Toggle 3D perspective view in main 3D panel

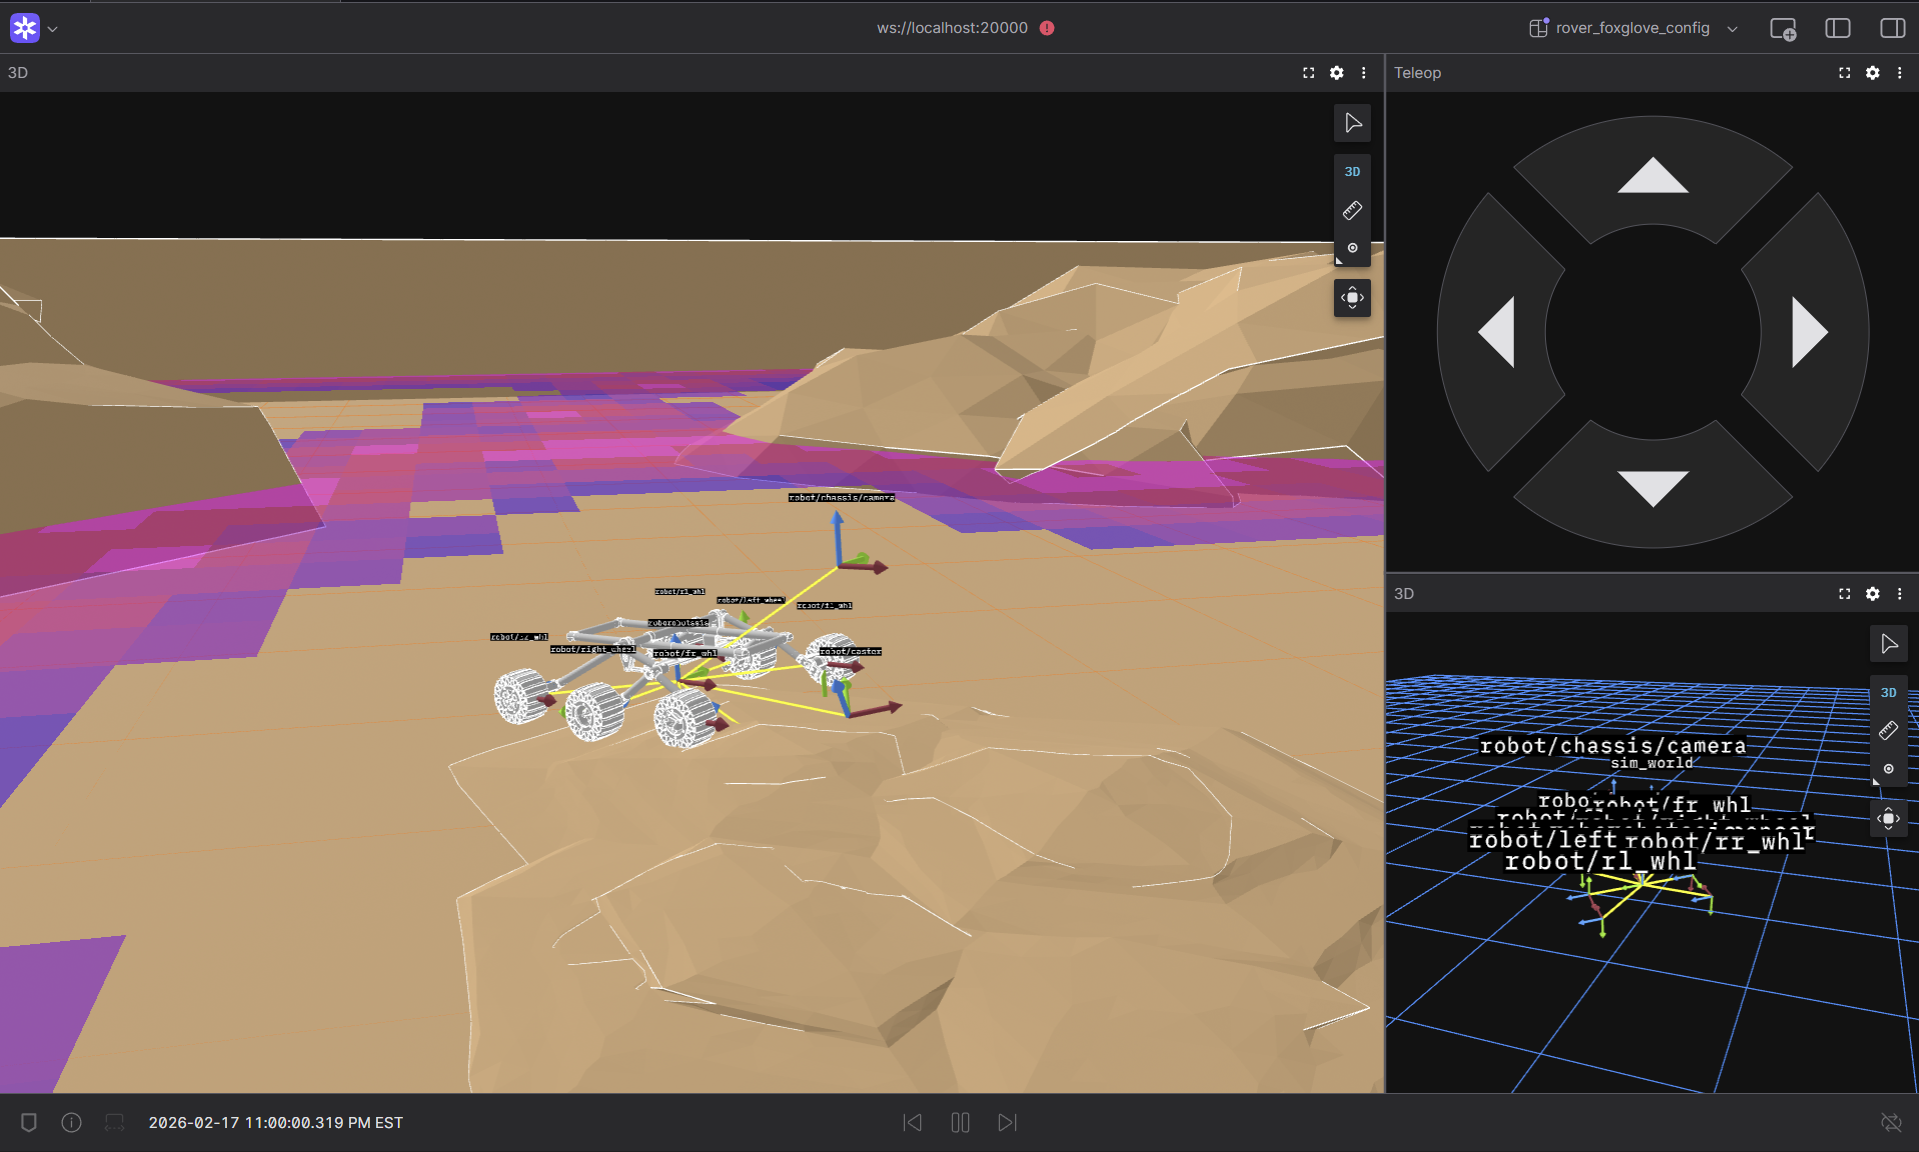(x=1352, y=171)
